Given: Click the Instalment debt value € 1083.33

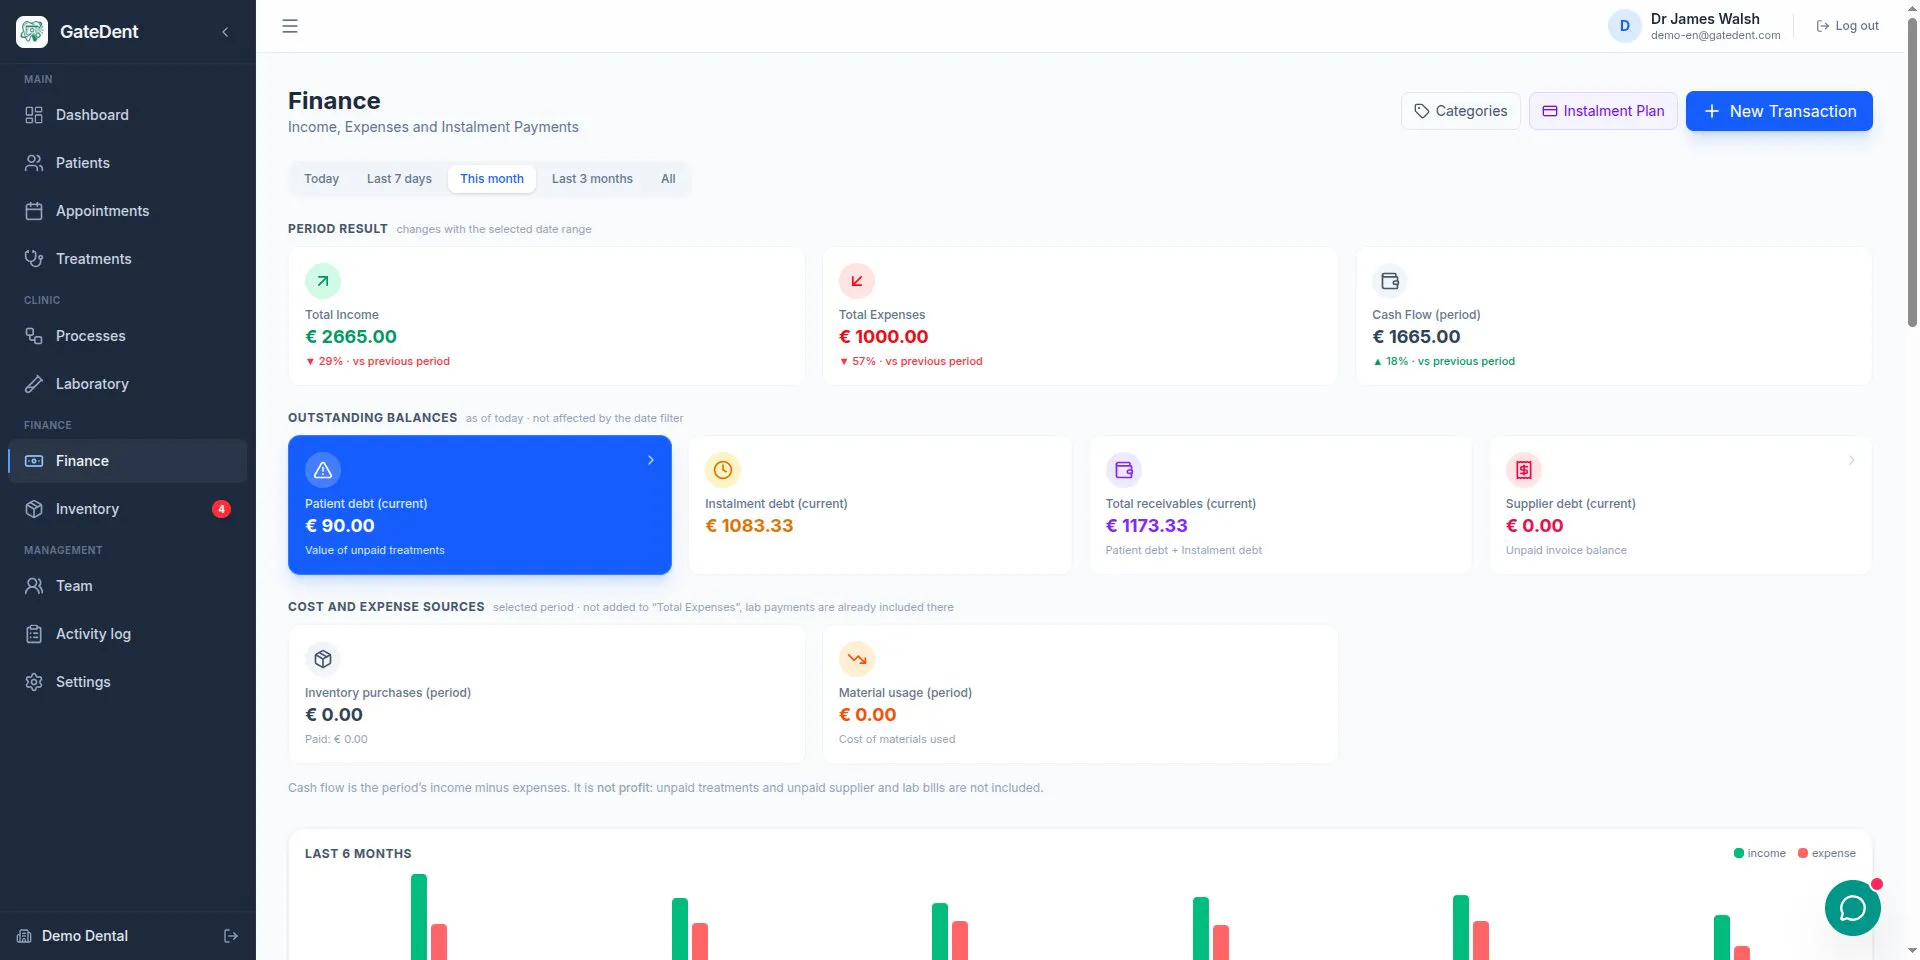Looking at the screenshot, I should [749, 526].
